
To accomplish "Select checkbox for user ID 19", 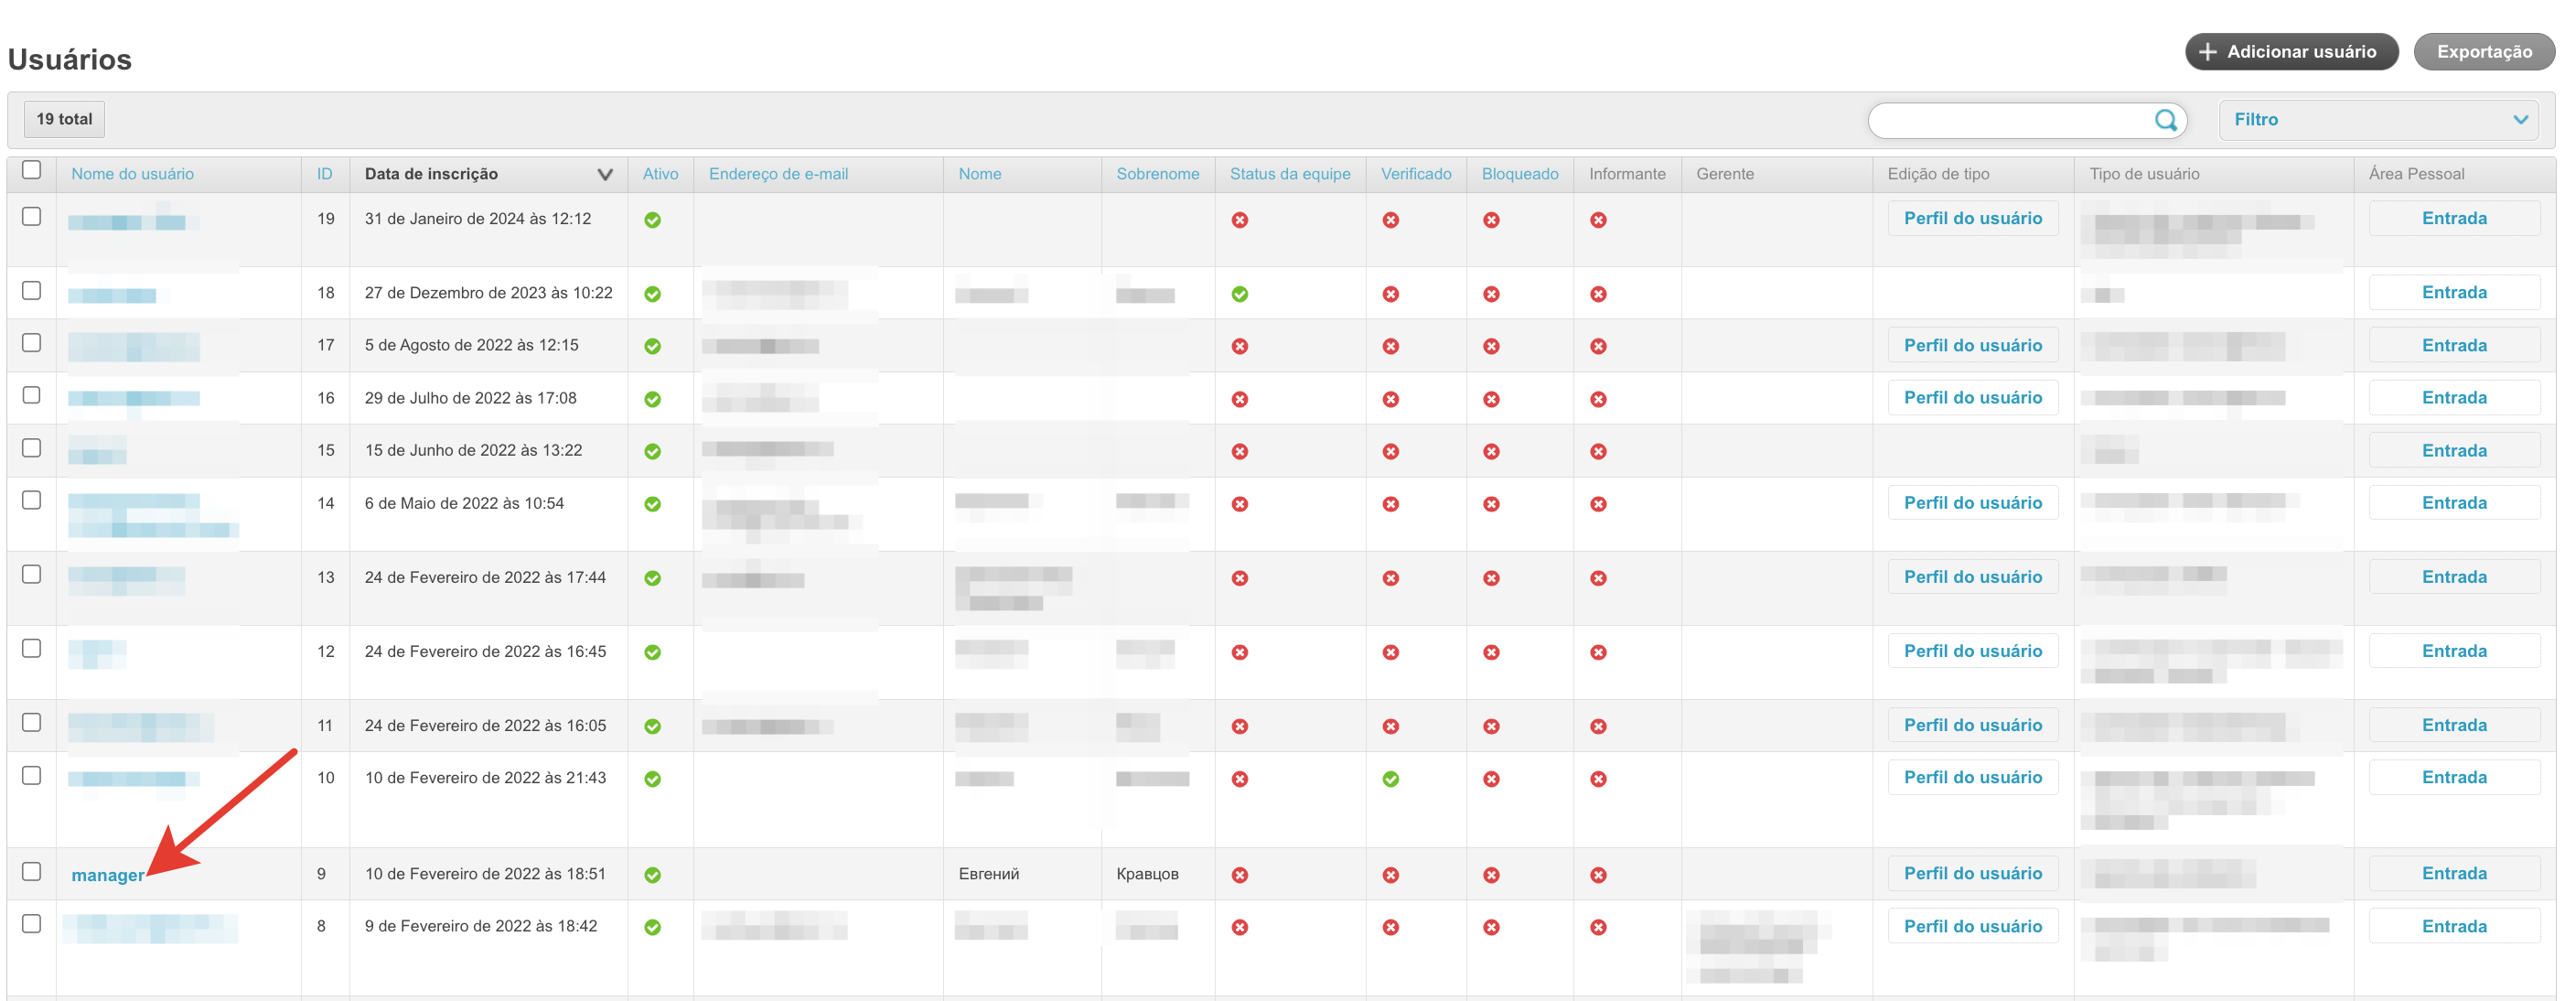I will [32, 217].
